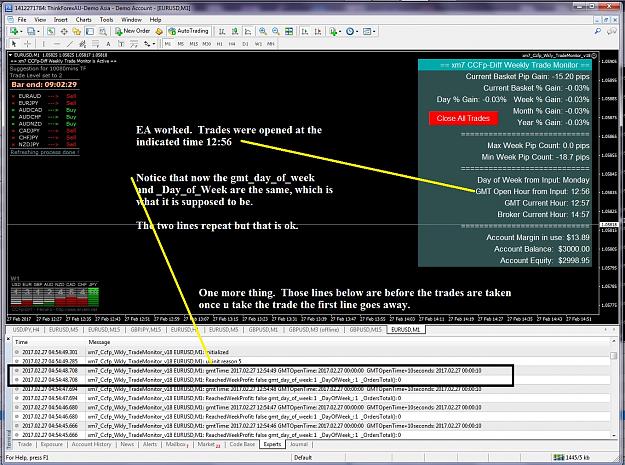This screenshot has height=465, width=625.
Task: Click the New Chart toolbar icon
Action: pyautogui.click(x=14, y=31)
